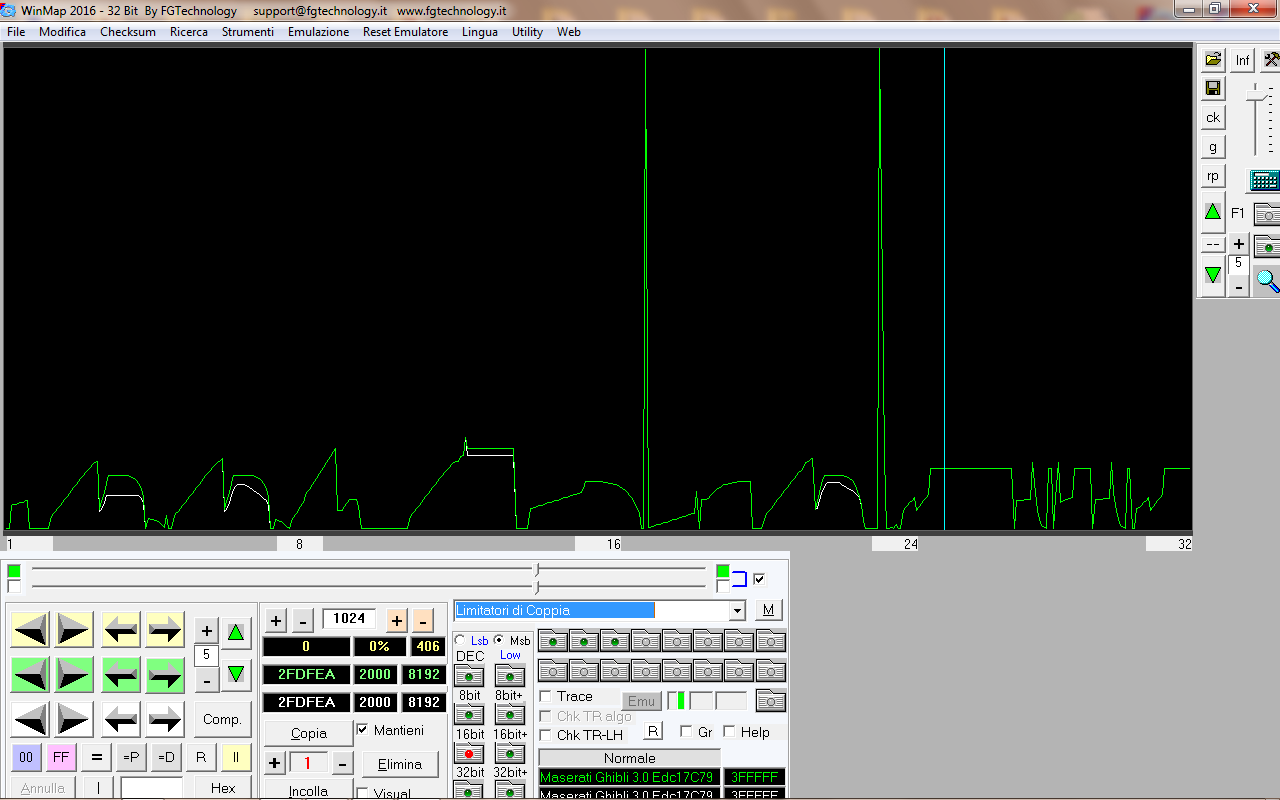Viewport: 1280px width, 800px height.
Task: Click green-background right arrow button
Action: coord(165,675)
